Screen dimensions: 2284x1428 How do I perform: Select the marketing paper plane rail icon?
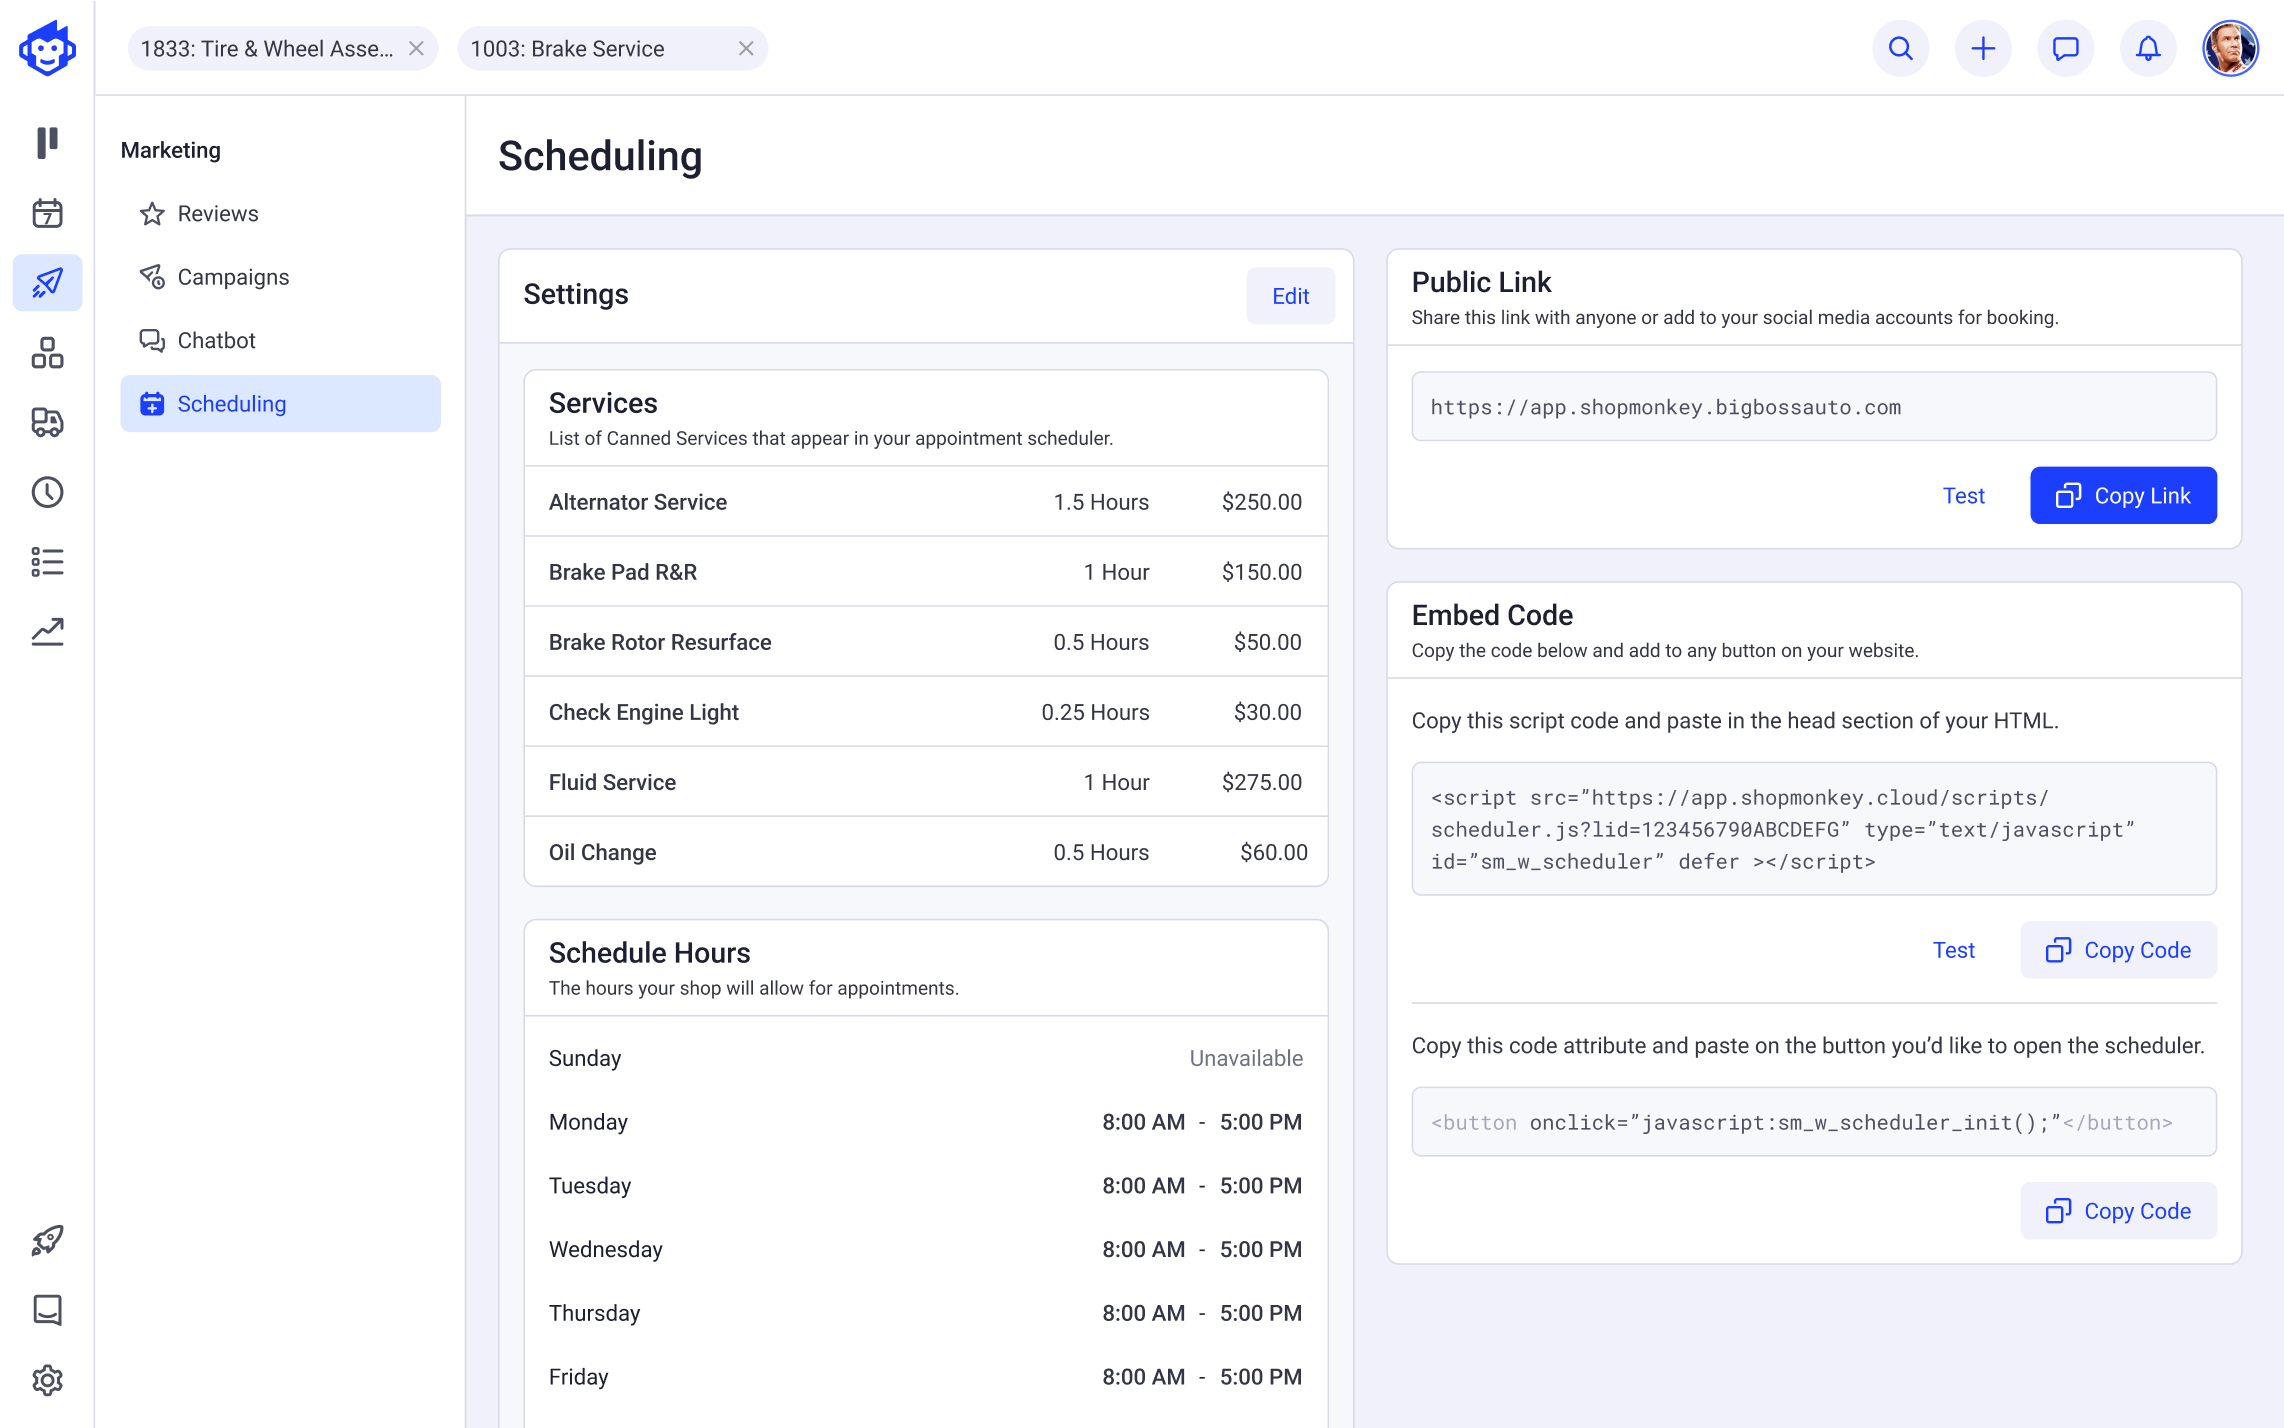tap(47, 283)
